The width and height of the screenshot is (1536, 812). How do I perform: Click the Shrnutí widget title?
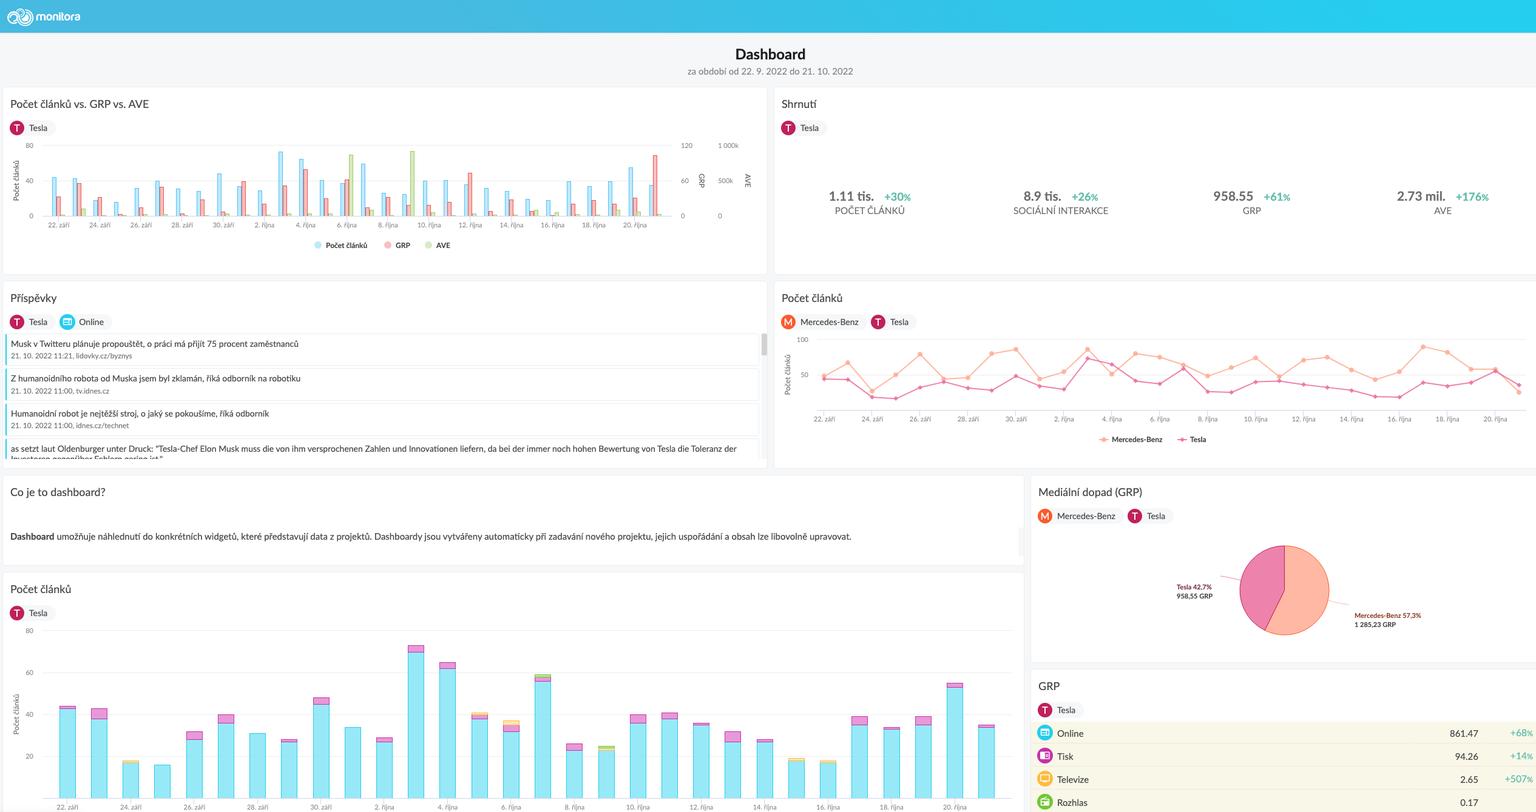point(799,104)
